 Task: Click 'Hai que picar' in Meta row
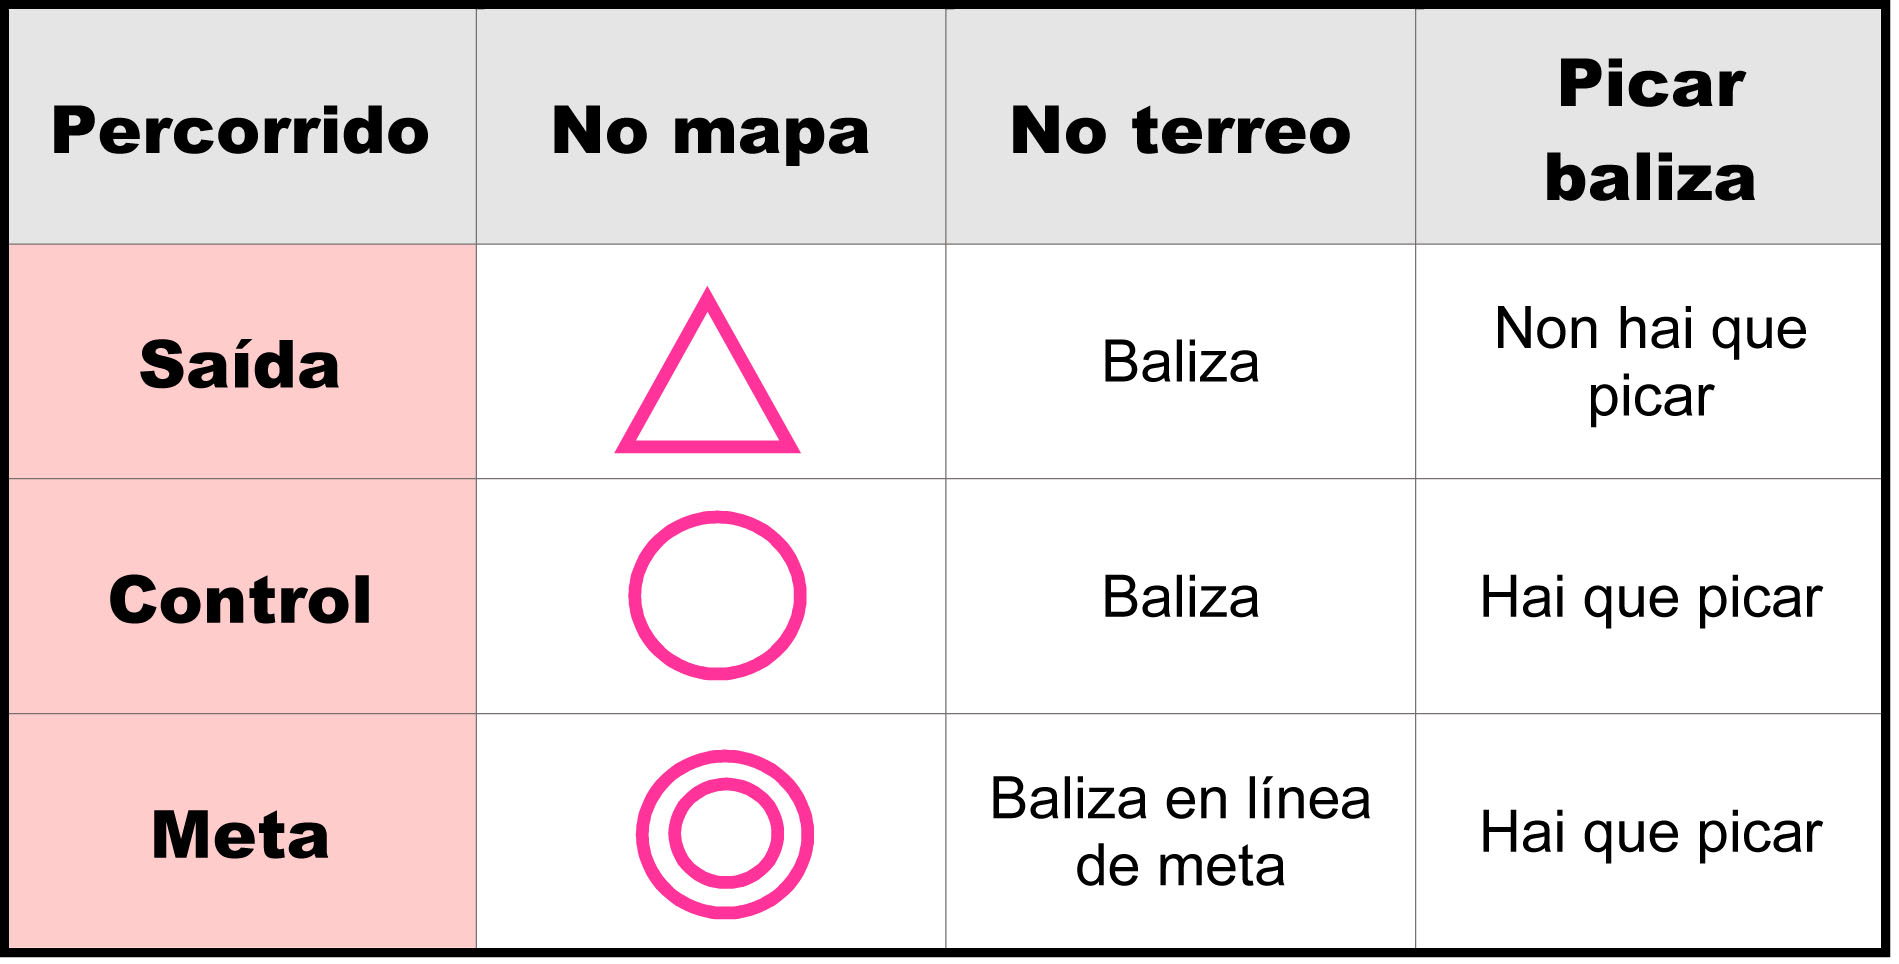click(x=1651, y=833)
